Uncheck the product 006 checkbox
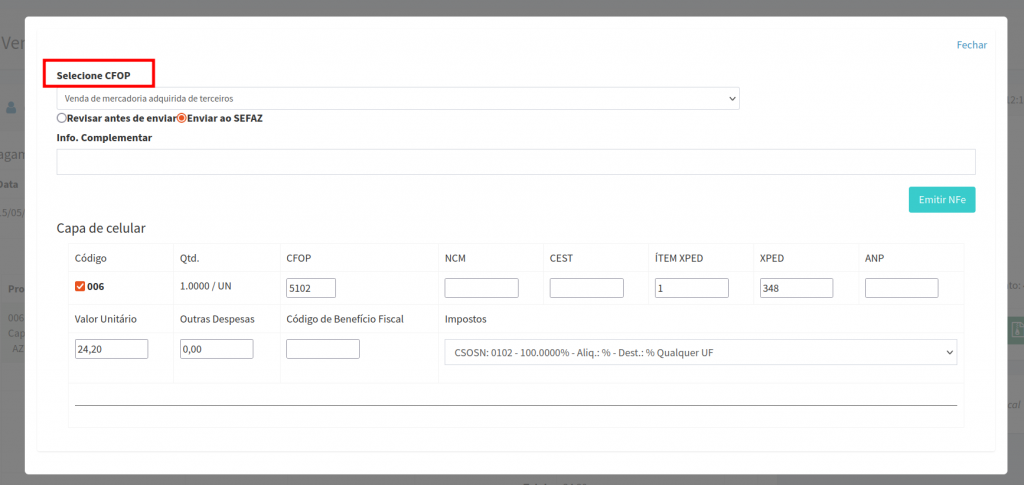This screenshot has width=1024, height=485. coord(81,287)
